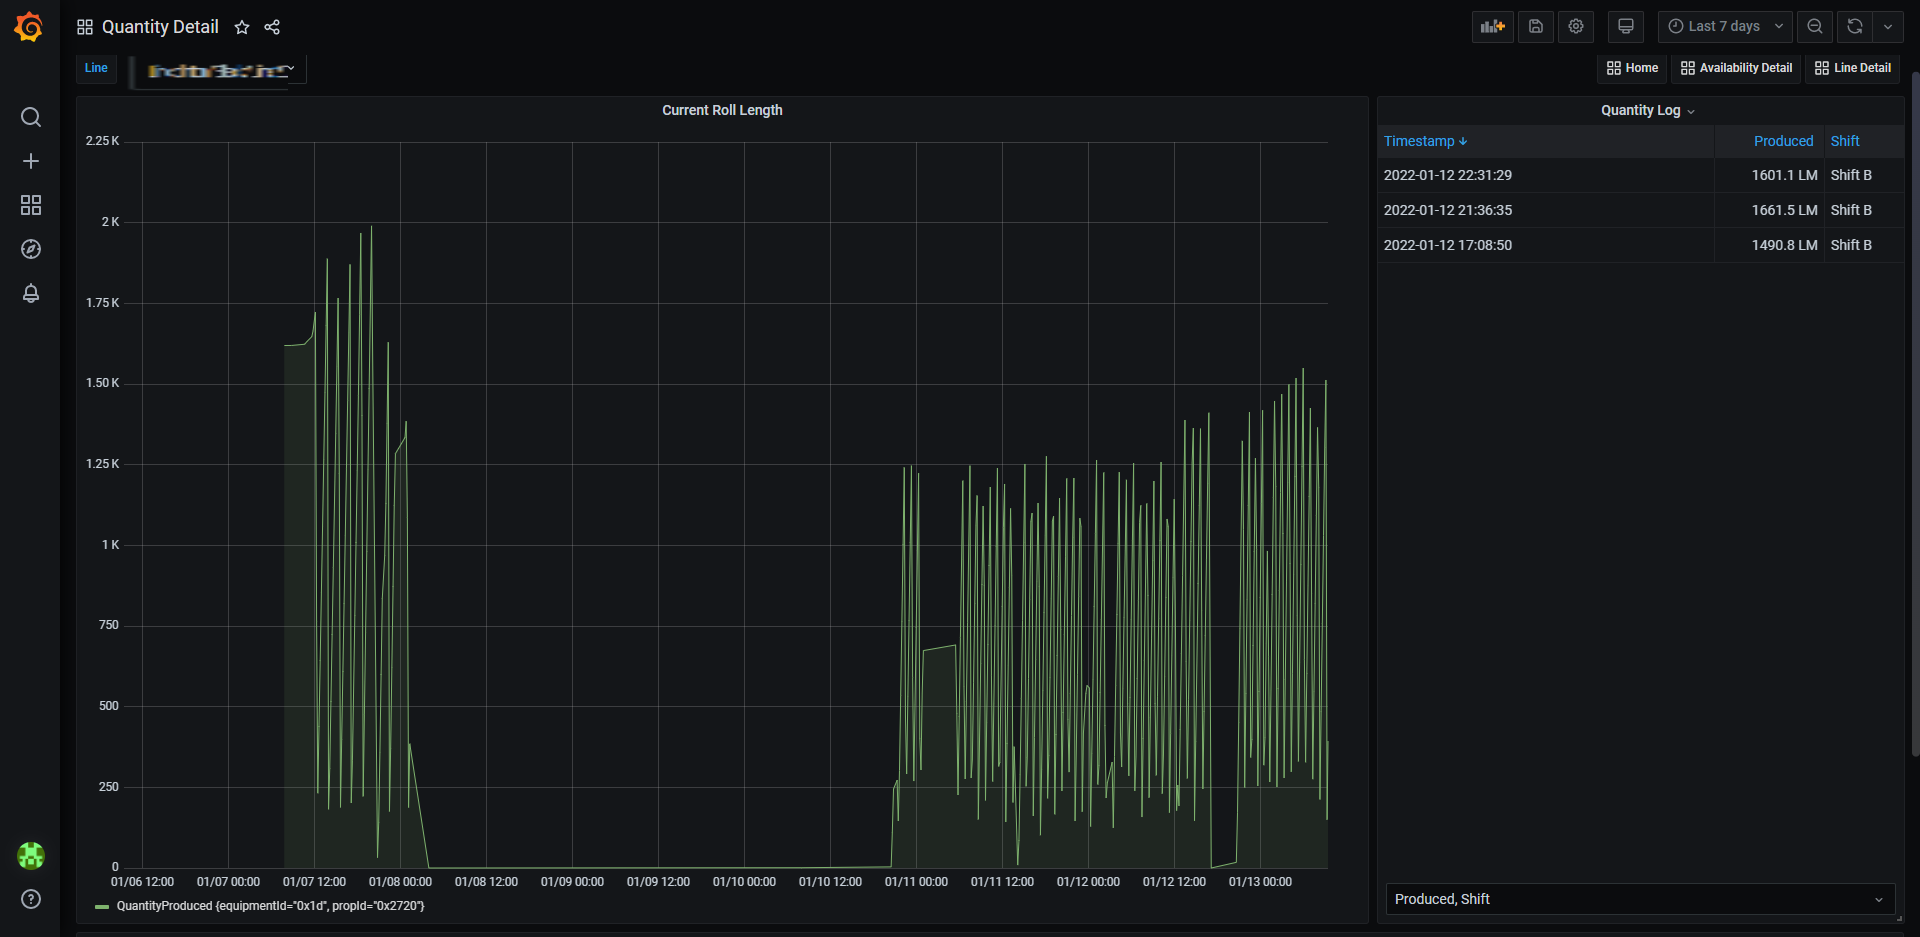Click the 1661.5 LM produced value
The image size is (1920, 937).
(x=1784, y=210)
